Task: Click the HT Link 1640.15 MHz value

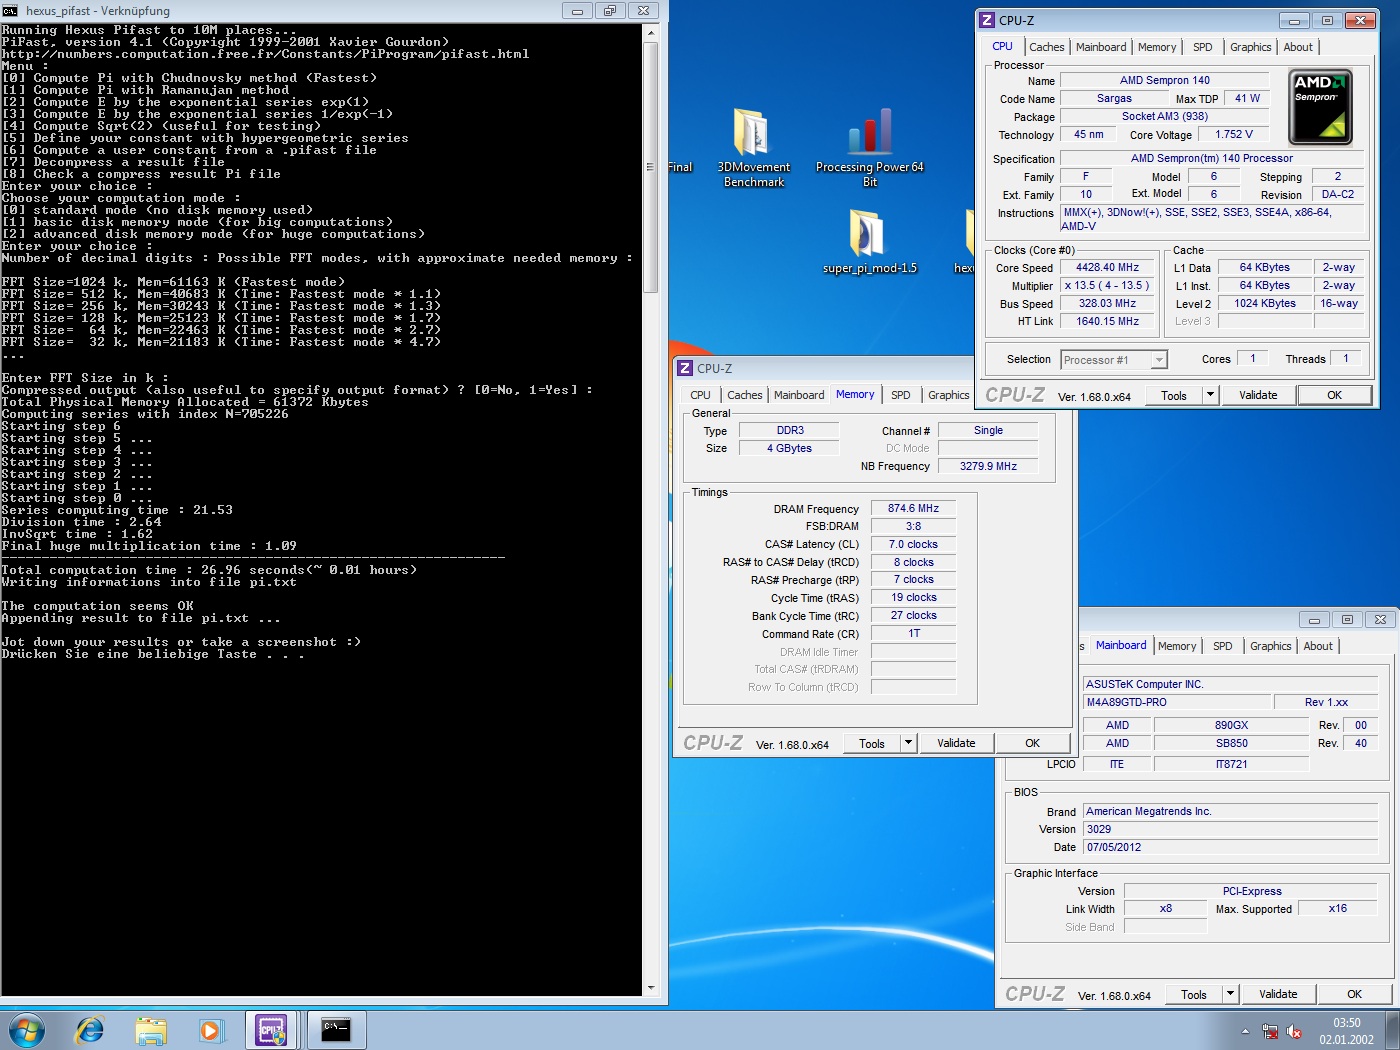Action: [1107, 321]
